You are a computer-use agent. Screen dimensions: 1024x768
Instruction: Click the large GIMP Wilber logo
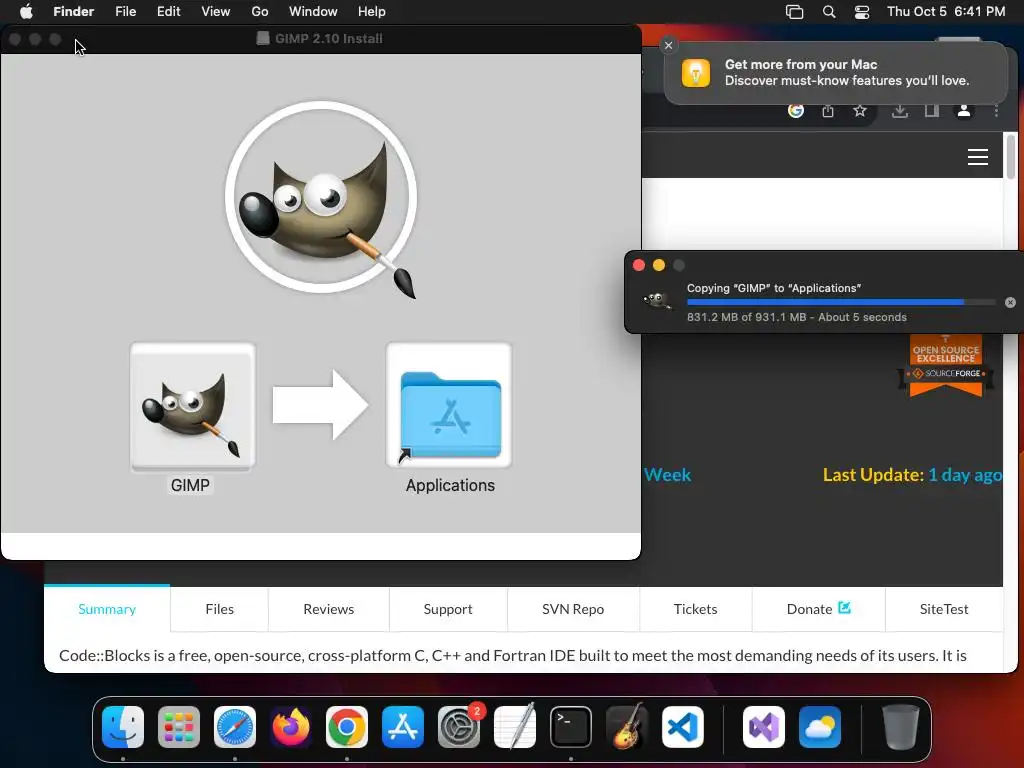[x=321, y=198]
